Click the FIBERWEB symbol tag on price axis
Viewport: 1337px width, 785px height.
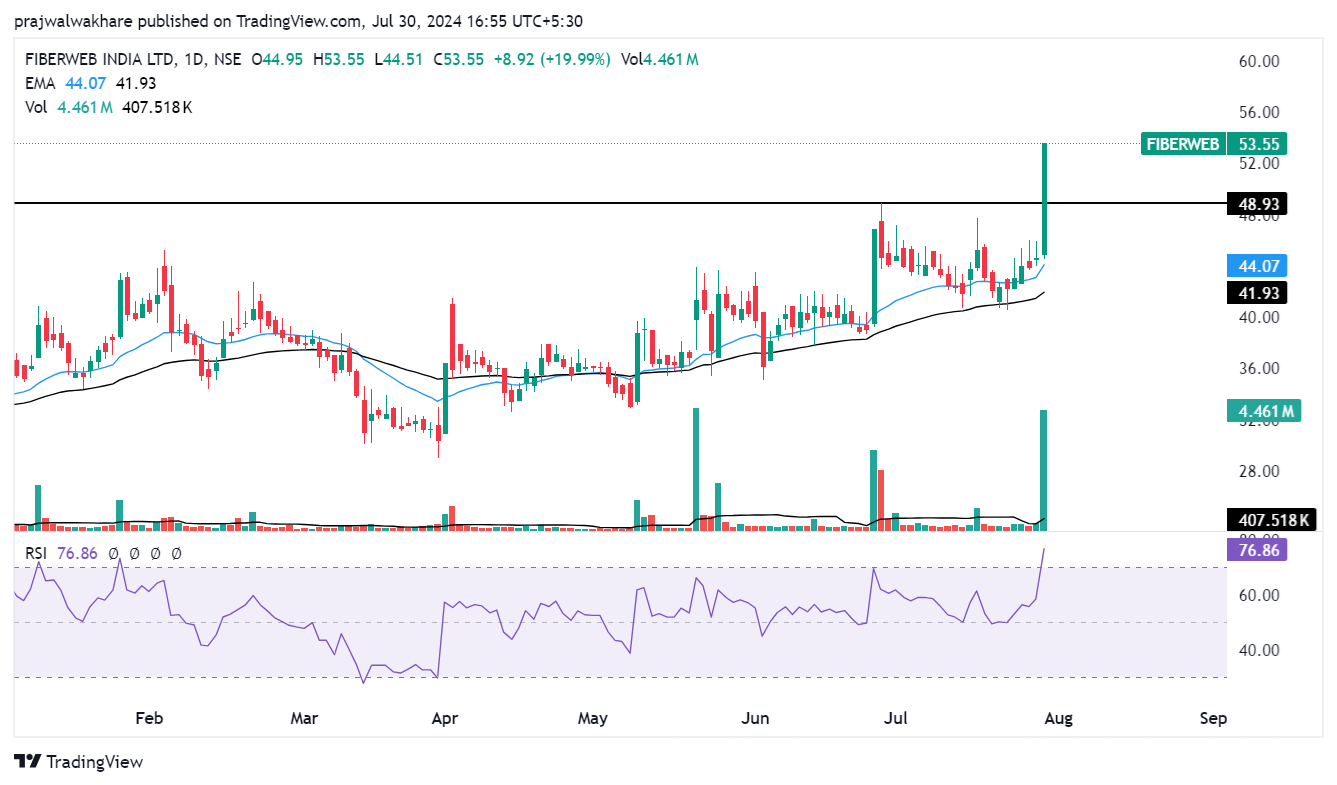(1182, 144)
